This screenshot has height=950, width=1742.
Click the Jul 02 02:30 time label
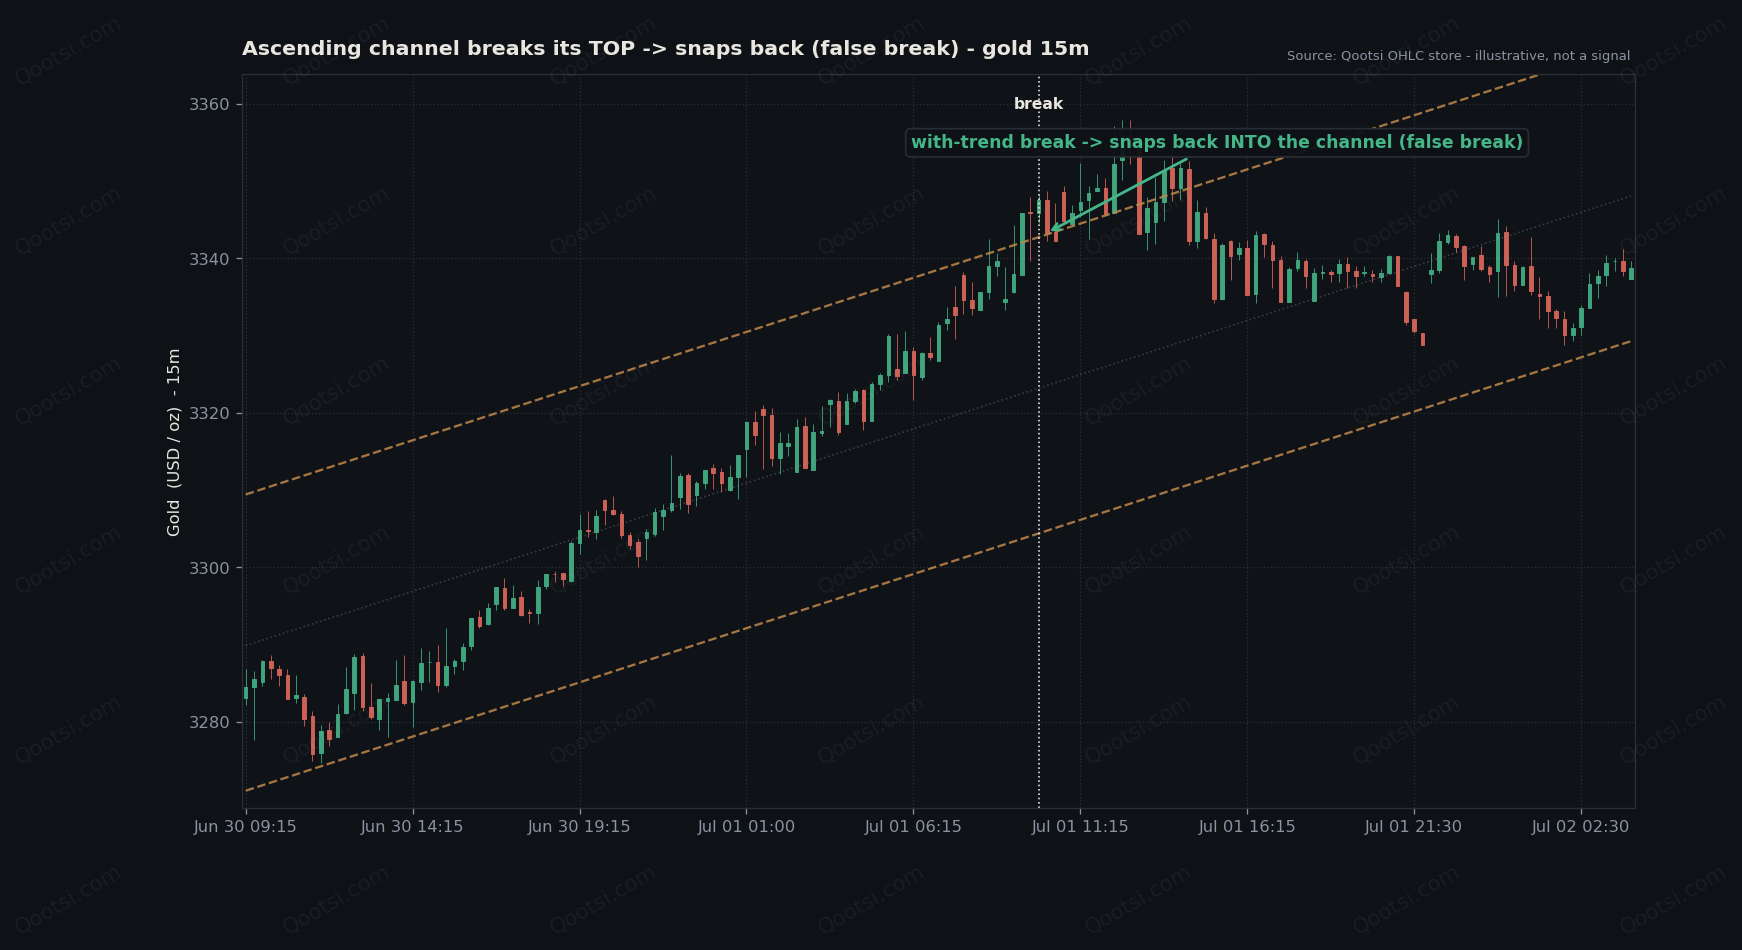point(1580,827)
